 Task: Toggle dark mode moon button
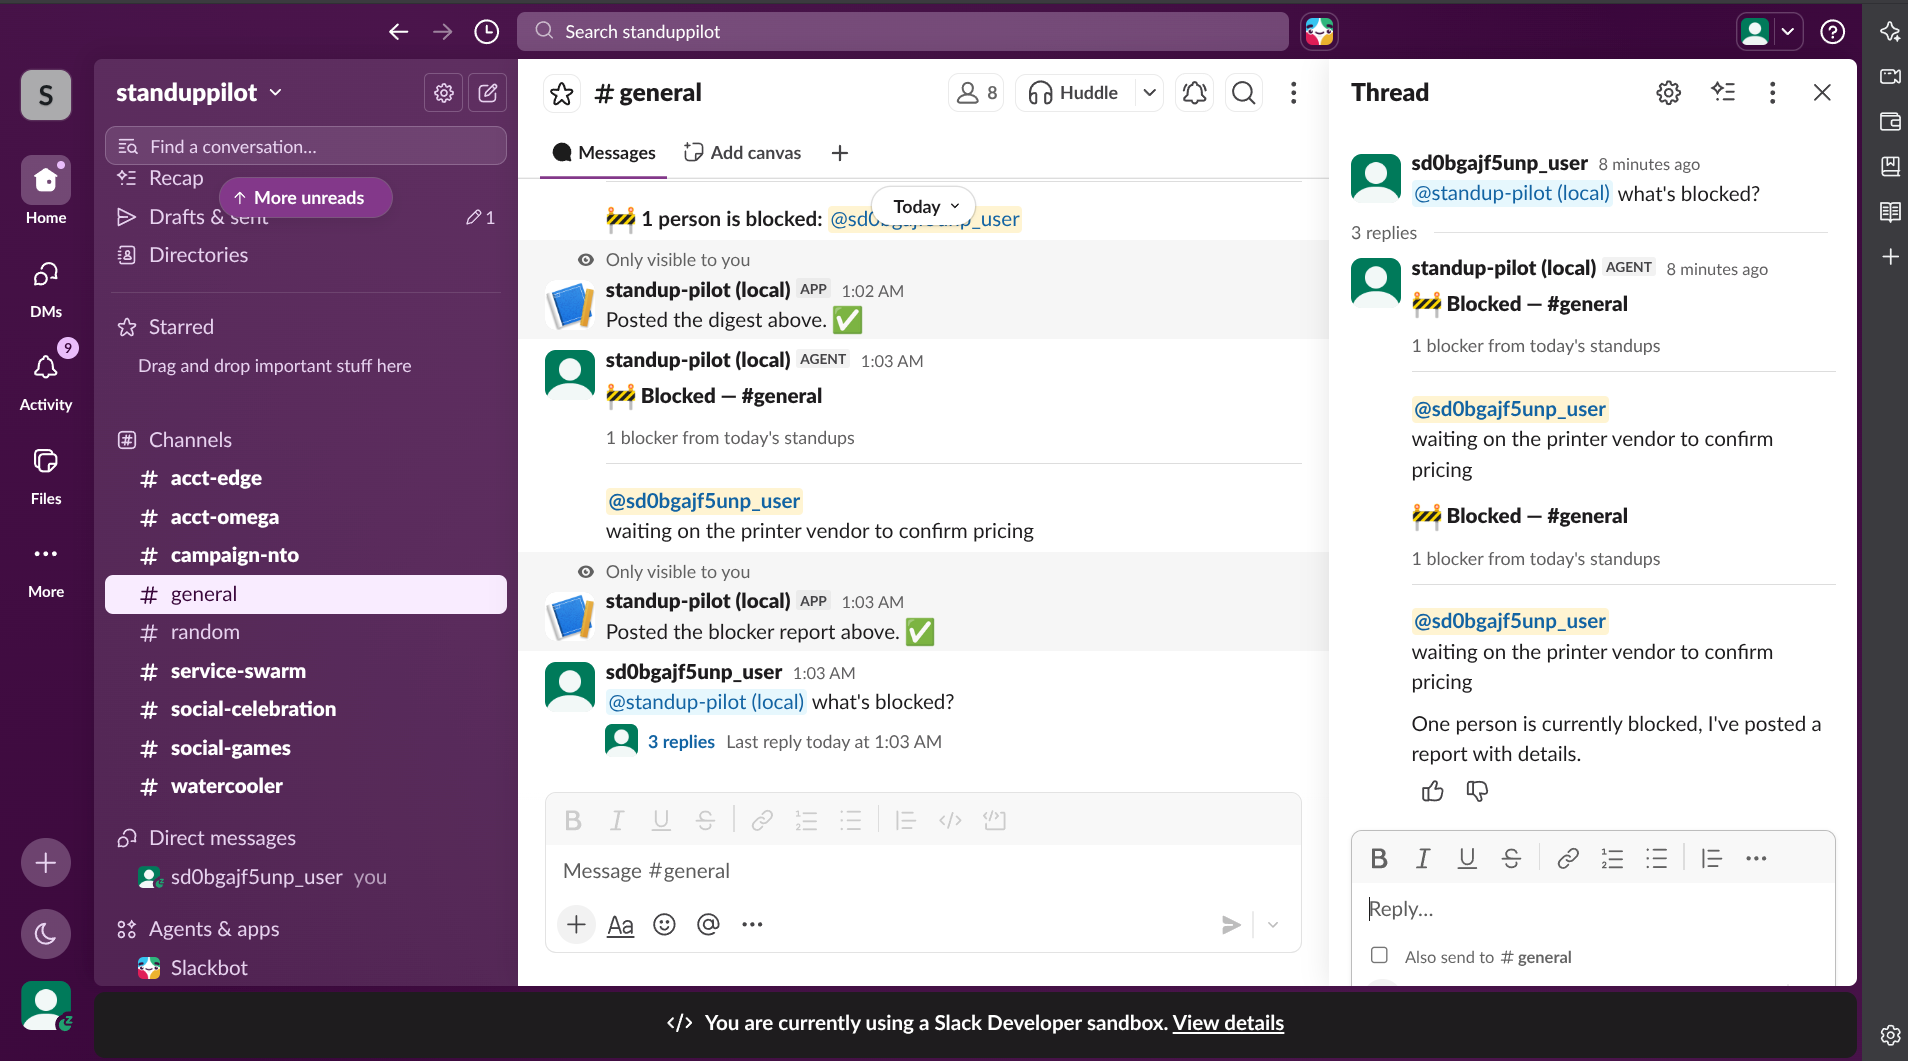(x=46, y=934)
